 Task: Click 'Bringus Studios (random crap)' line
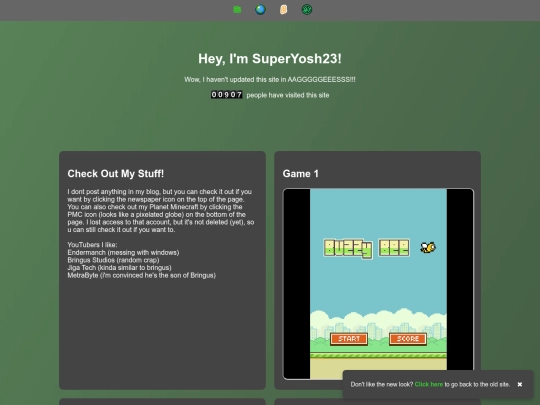click(113, 260)
